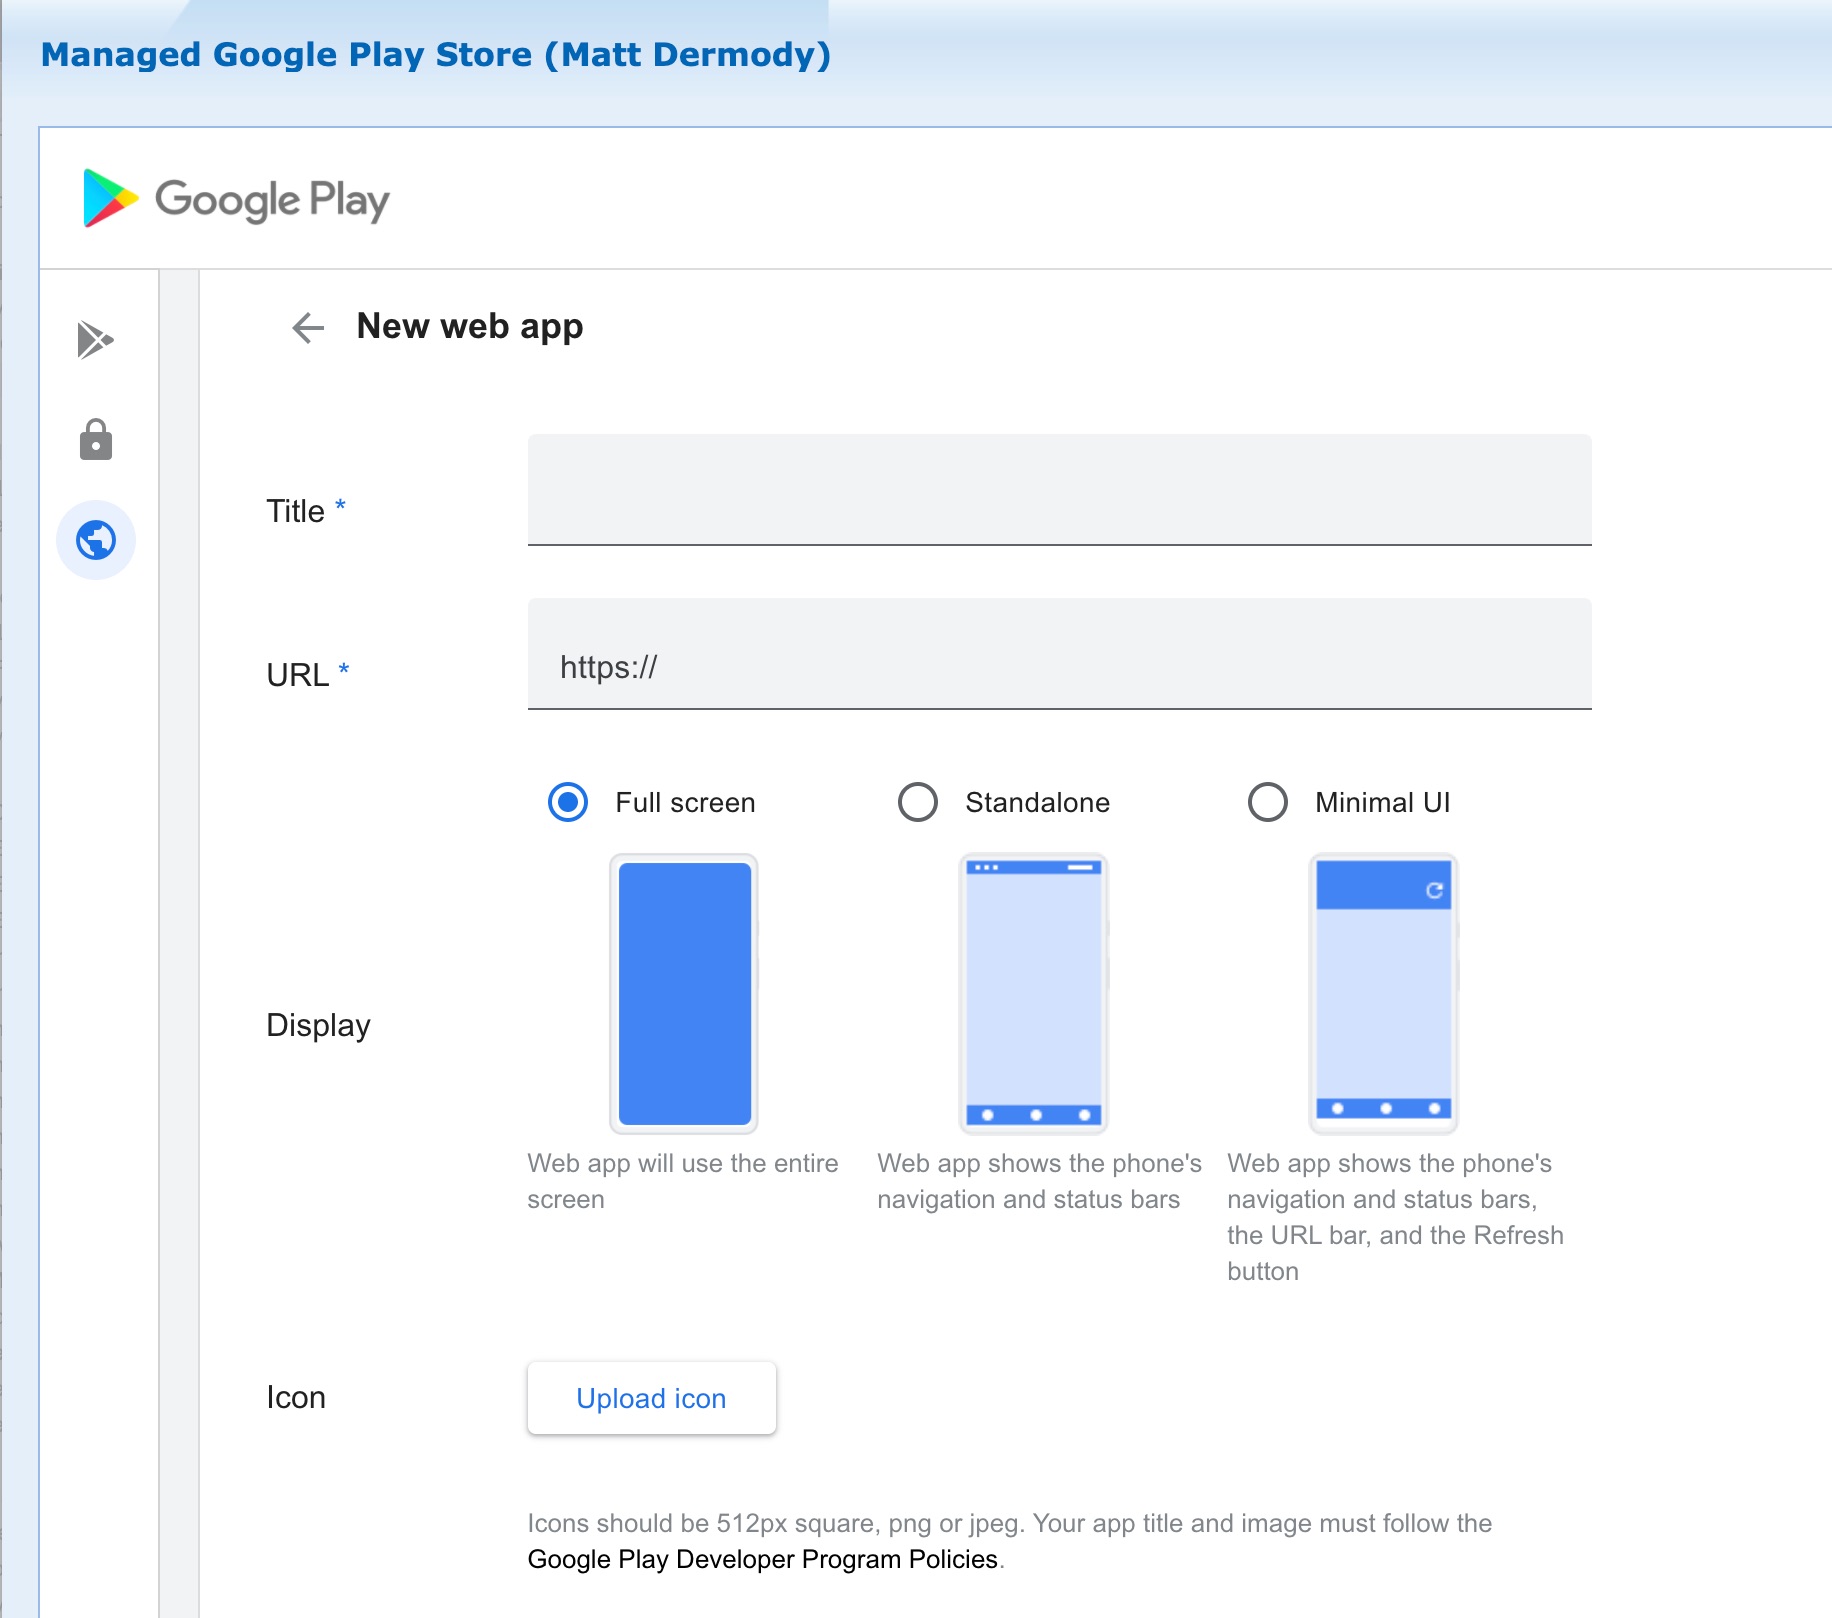The width and height of the screenshot is (1832, 1618).
Task: Select the Full screen radio button
Action: point(568,802)
